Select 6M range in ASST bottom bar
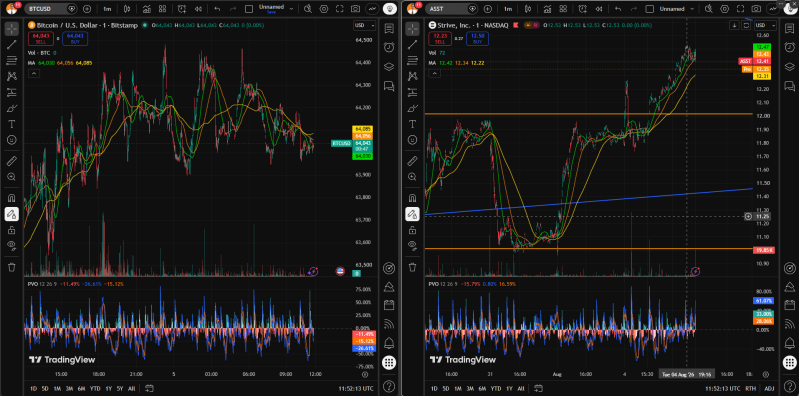The image size is (799, 396). pyautogui.click(x=482, y=388)
